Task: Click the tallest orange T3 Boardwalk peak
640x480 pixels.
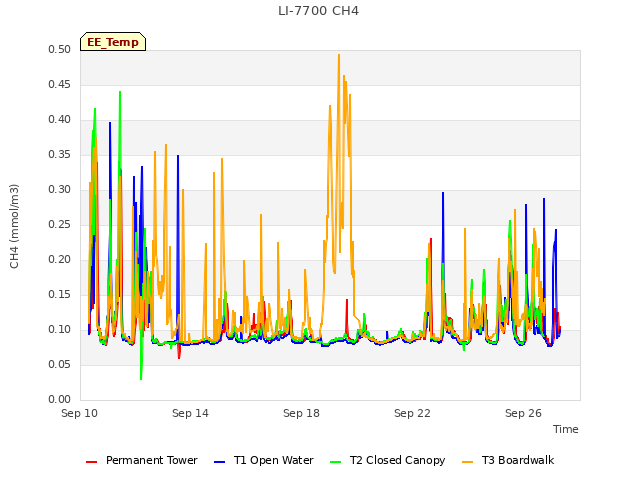Action: coord(339,56)
